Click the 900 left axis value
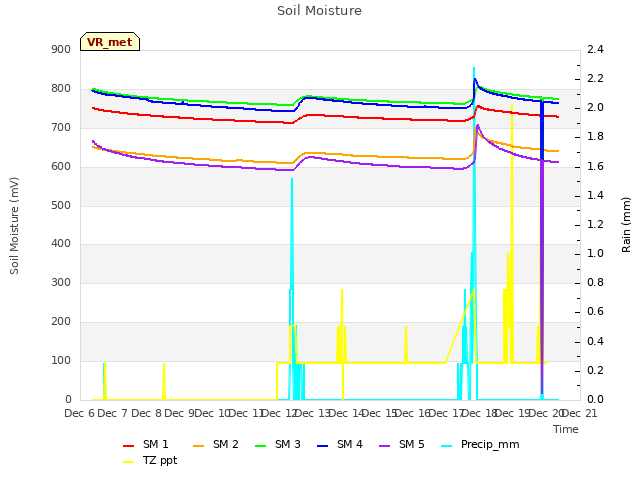The height and width of the screenshot is (480, 640). click(61, 49)
